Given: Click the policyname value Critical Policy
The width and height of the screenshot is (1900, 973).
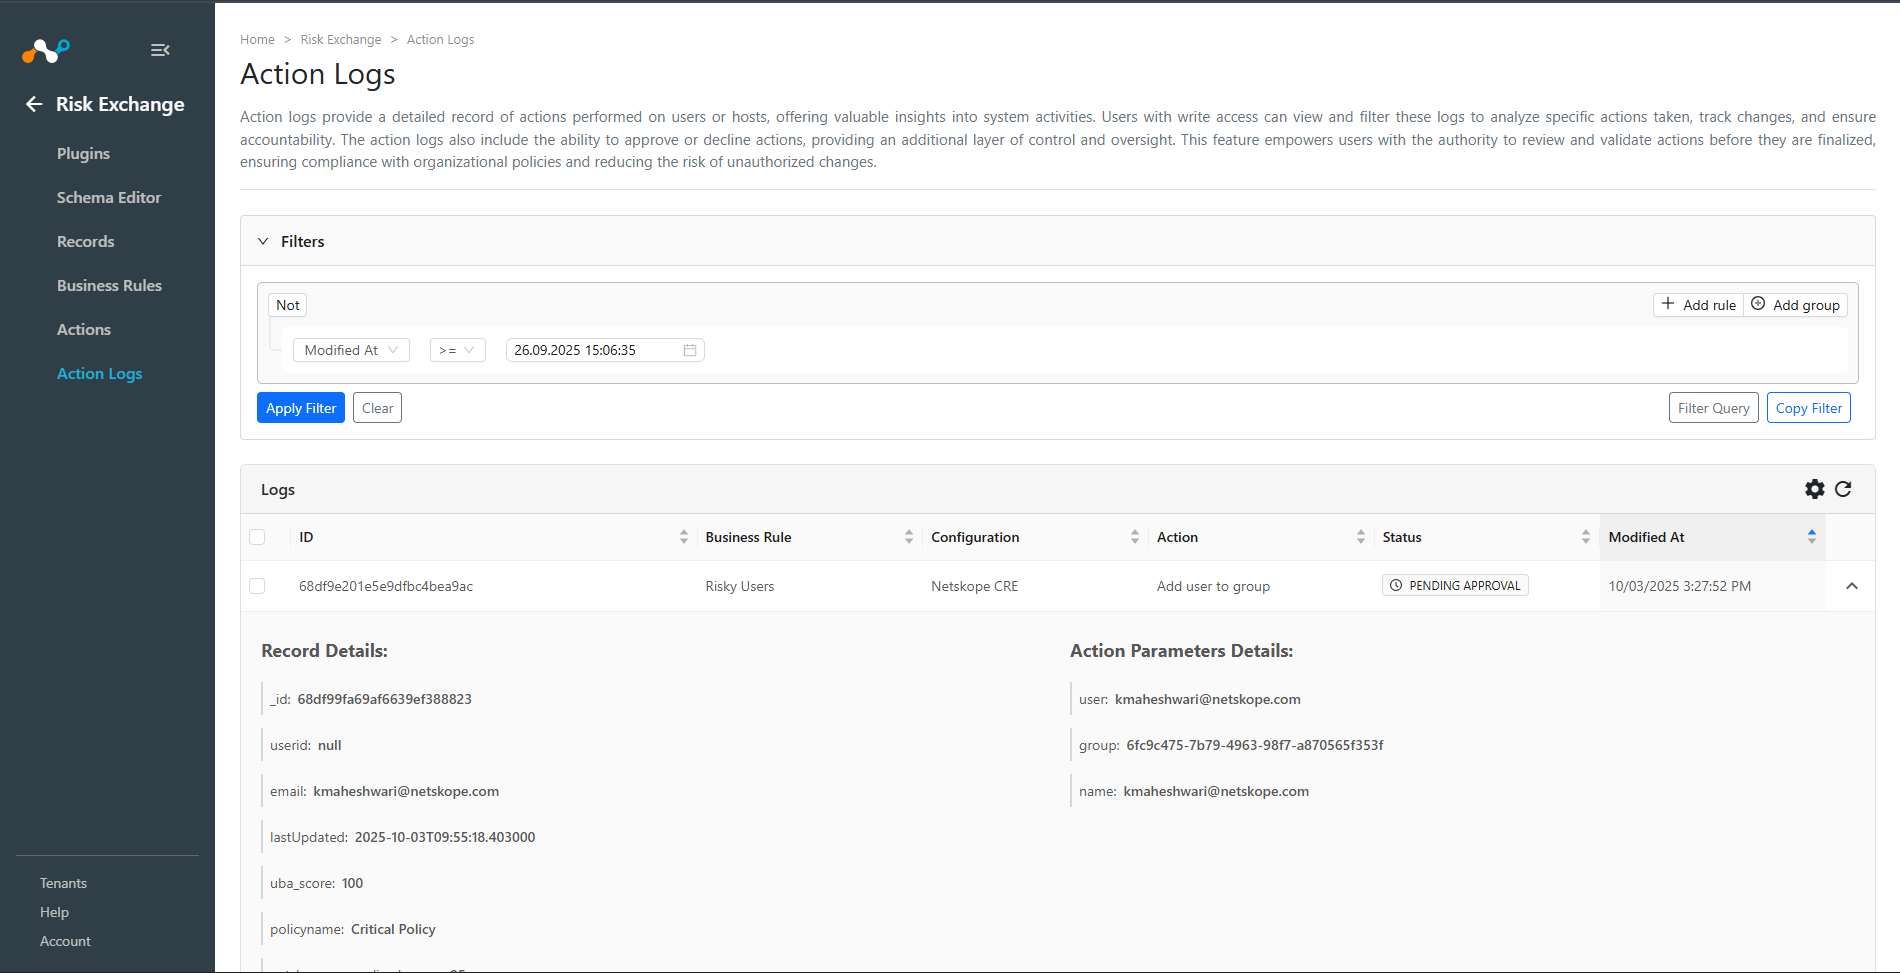Looking at the screenshot, I should coord(393,929).
